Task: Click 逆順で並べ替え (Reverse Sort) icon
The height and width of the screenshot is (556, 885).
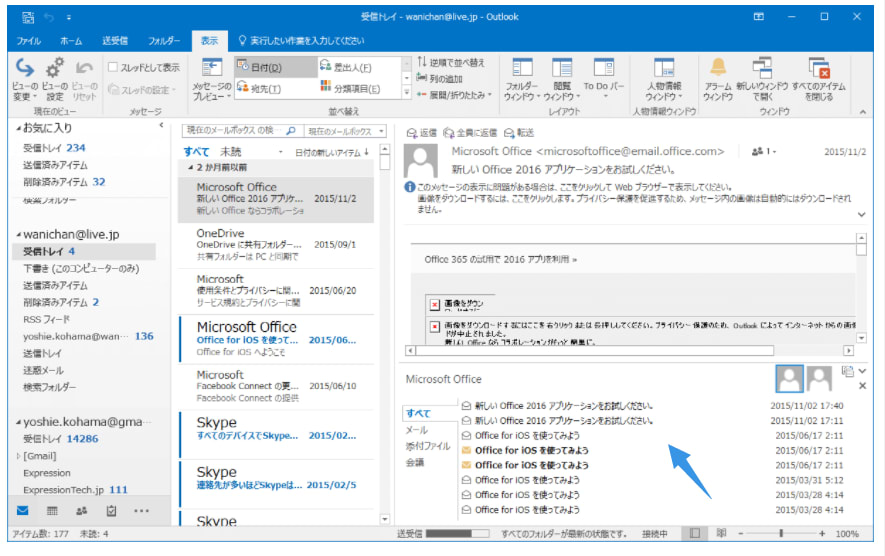Action: coord(422,62)
